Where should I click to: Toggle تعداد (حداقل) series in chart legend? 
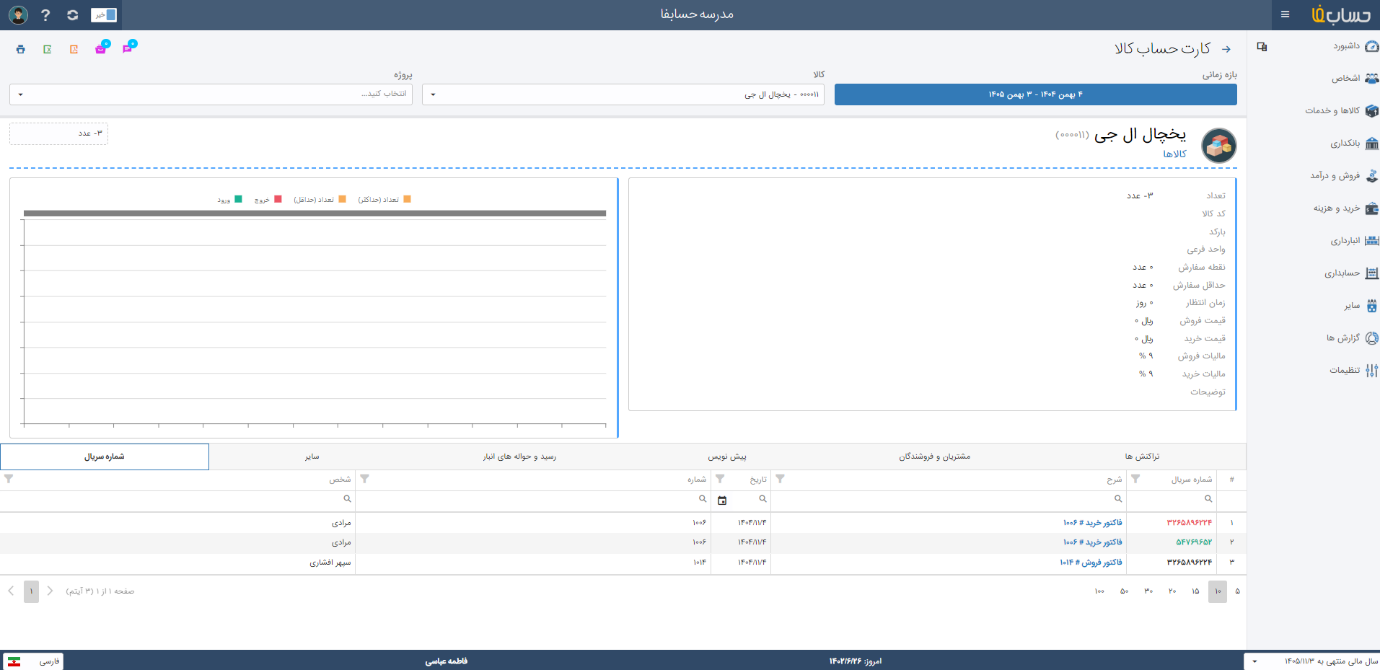pyautogui.click(x=320, y=200)
